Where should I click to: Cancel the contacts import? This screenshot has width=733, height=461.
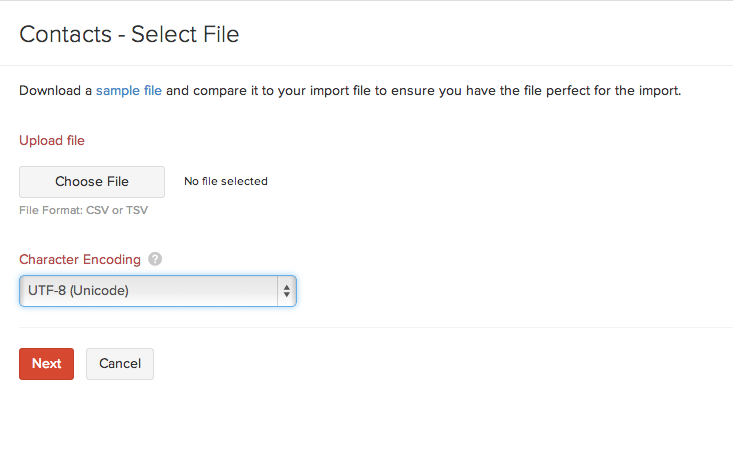(x=120, y=364)
